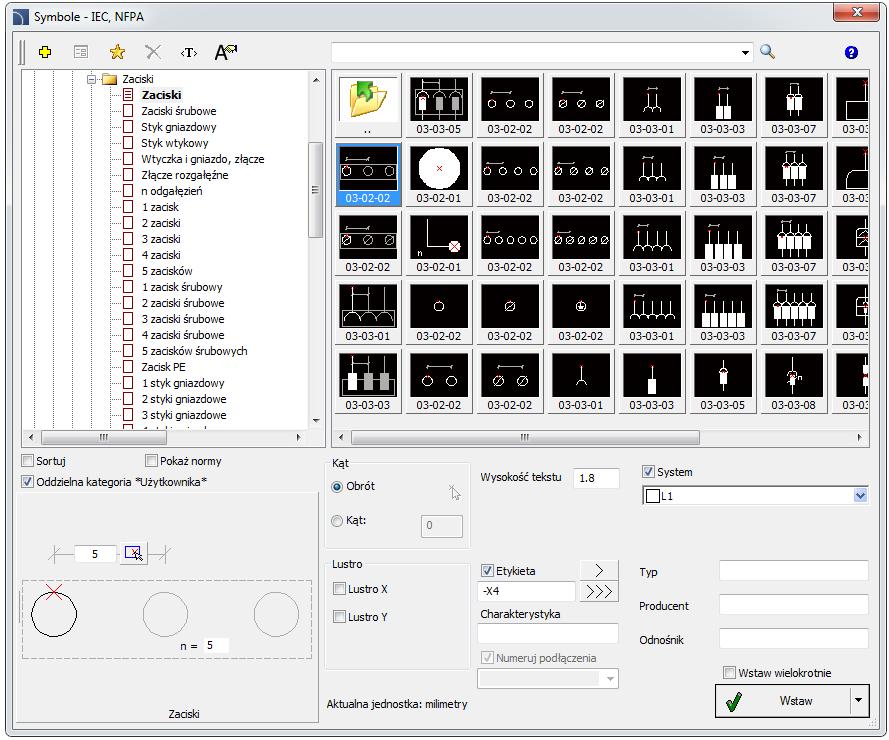Select the 03-02-01 symbol with n and crossed circle
Screen dimensions: 889x740
[439, 243]
